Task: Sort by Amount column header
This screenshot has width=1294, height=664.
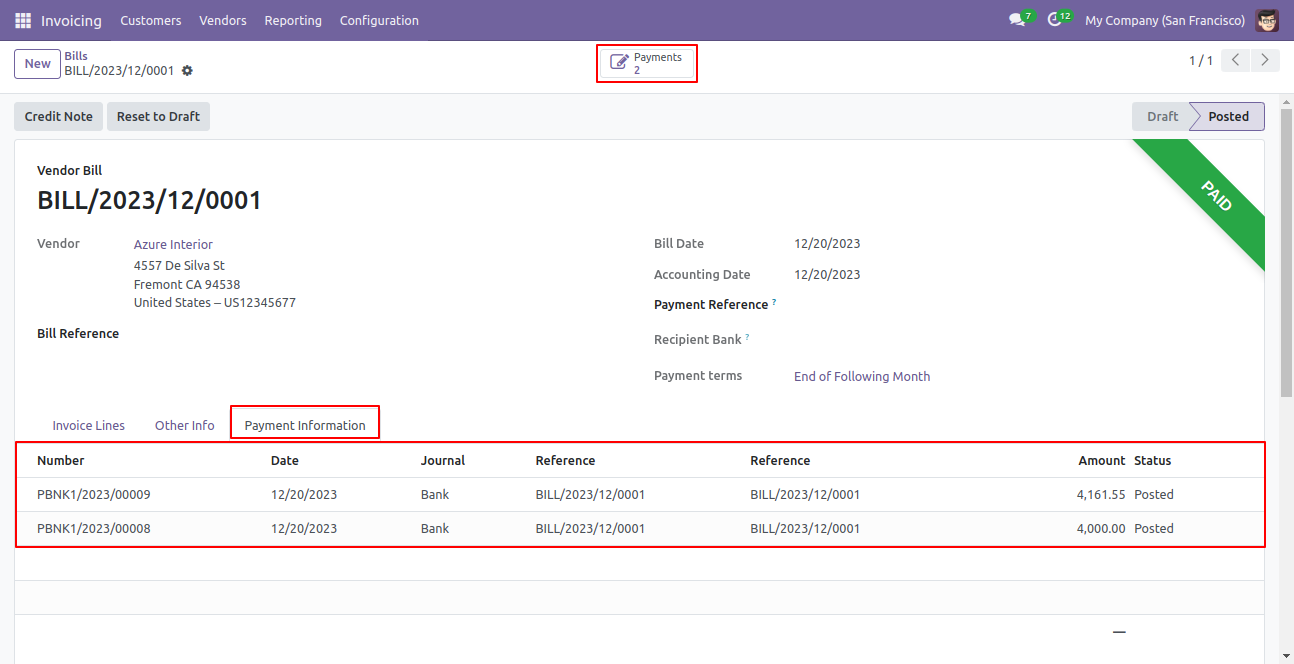Action: [x=1102, y=460]
